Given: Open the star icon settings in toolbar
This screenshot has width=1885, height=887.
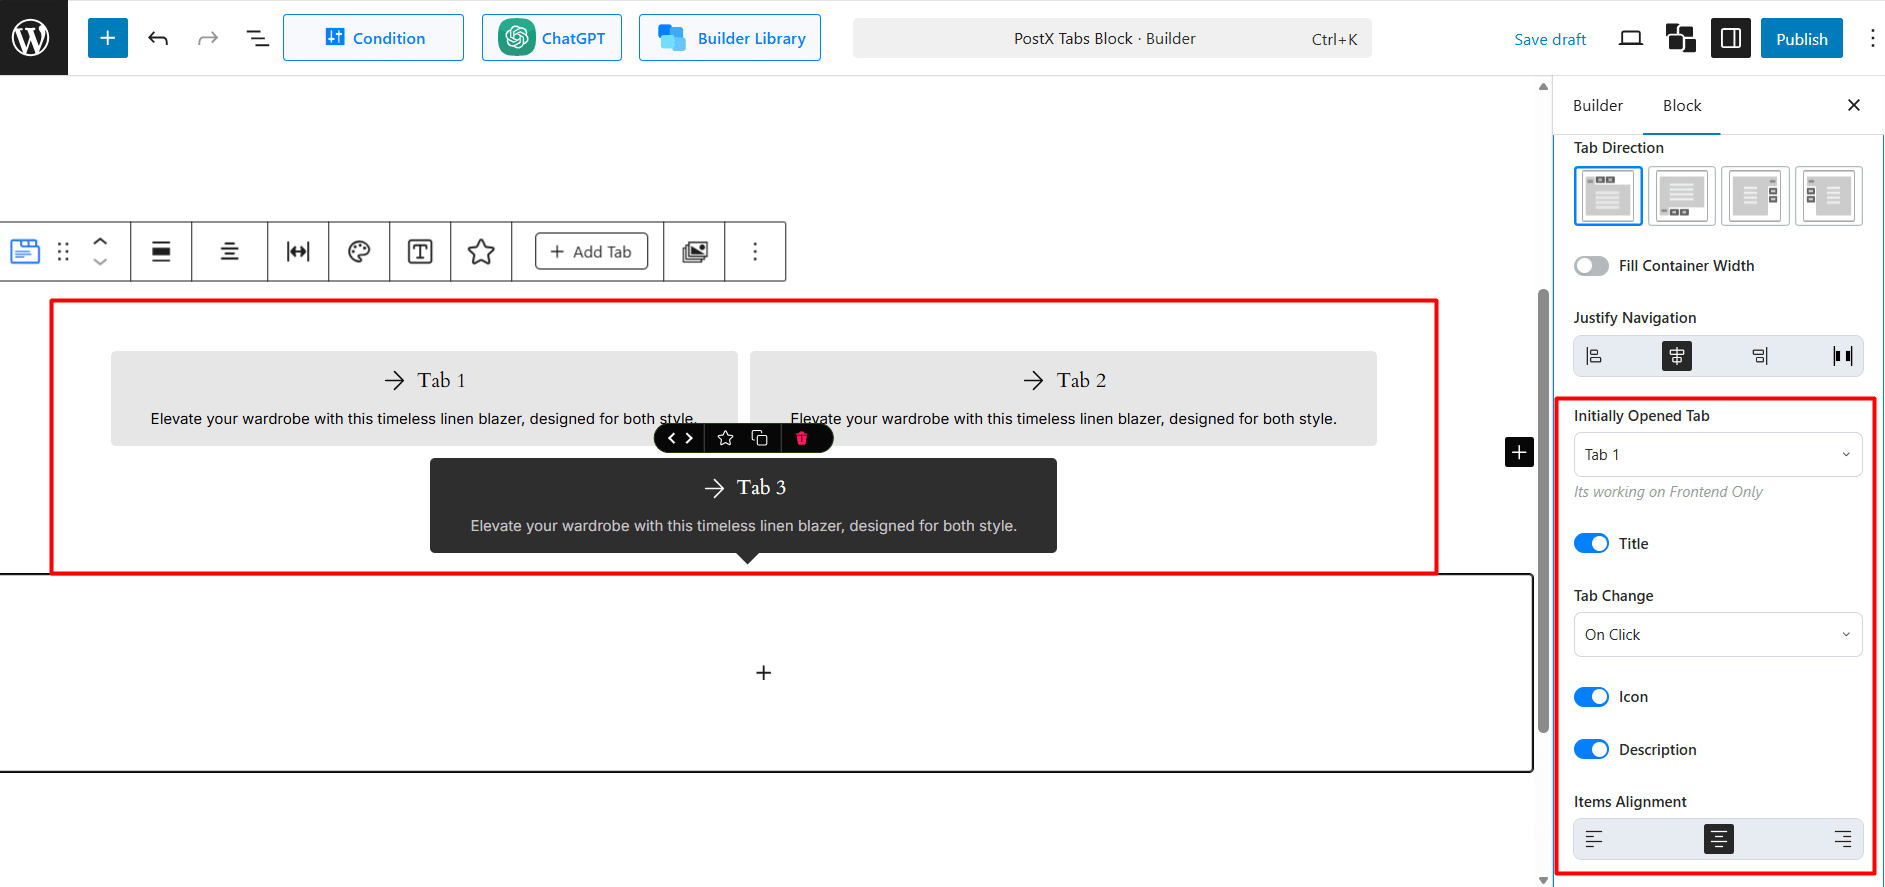Looking at the screenshot, I should pyautogui.click(x=481, y=252).
